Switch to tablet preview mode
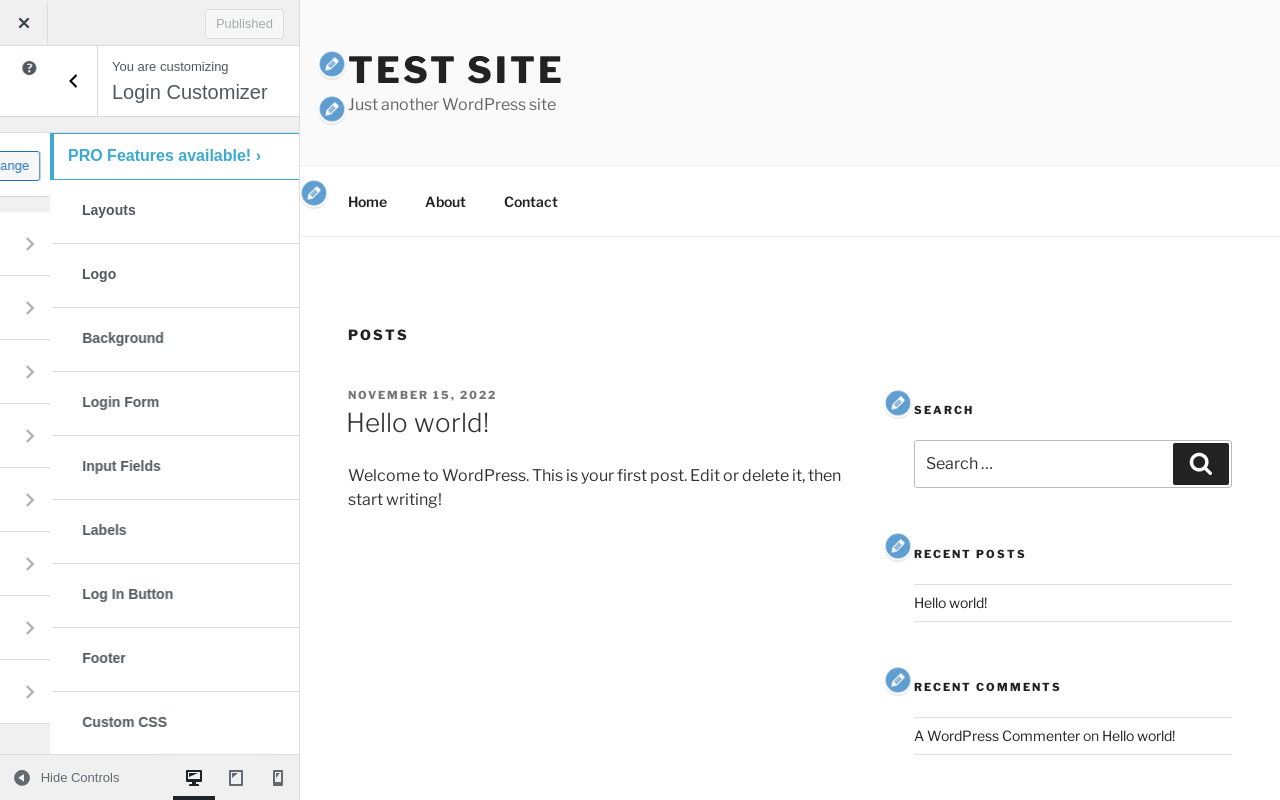Screen dimensions: 1280x800 click(236, 778)
